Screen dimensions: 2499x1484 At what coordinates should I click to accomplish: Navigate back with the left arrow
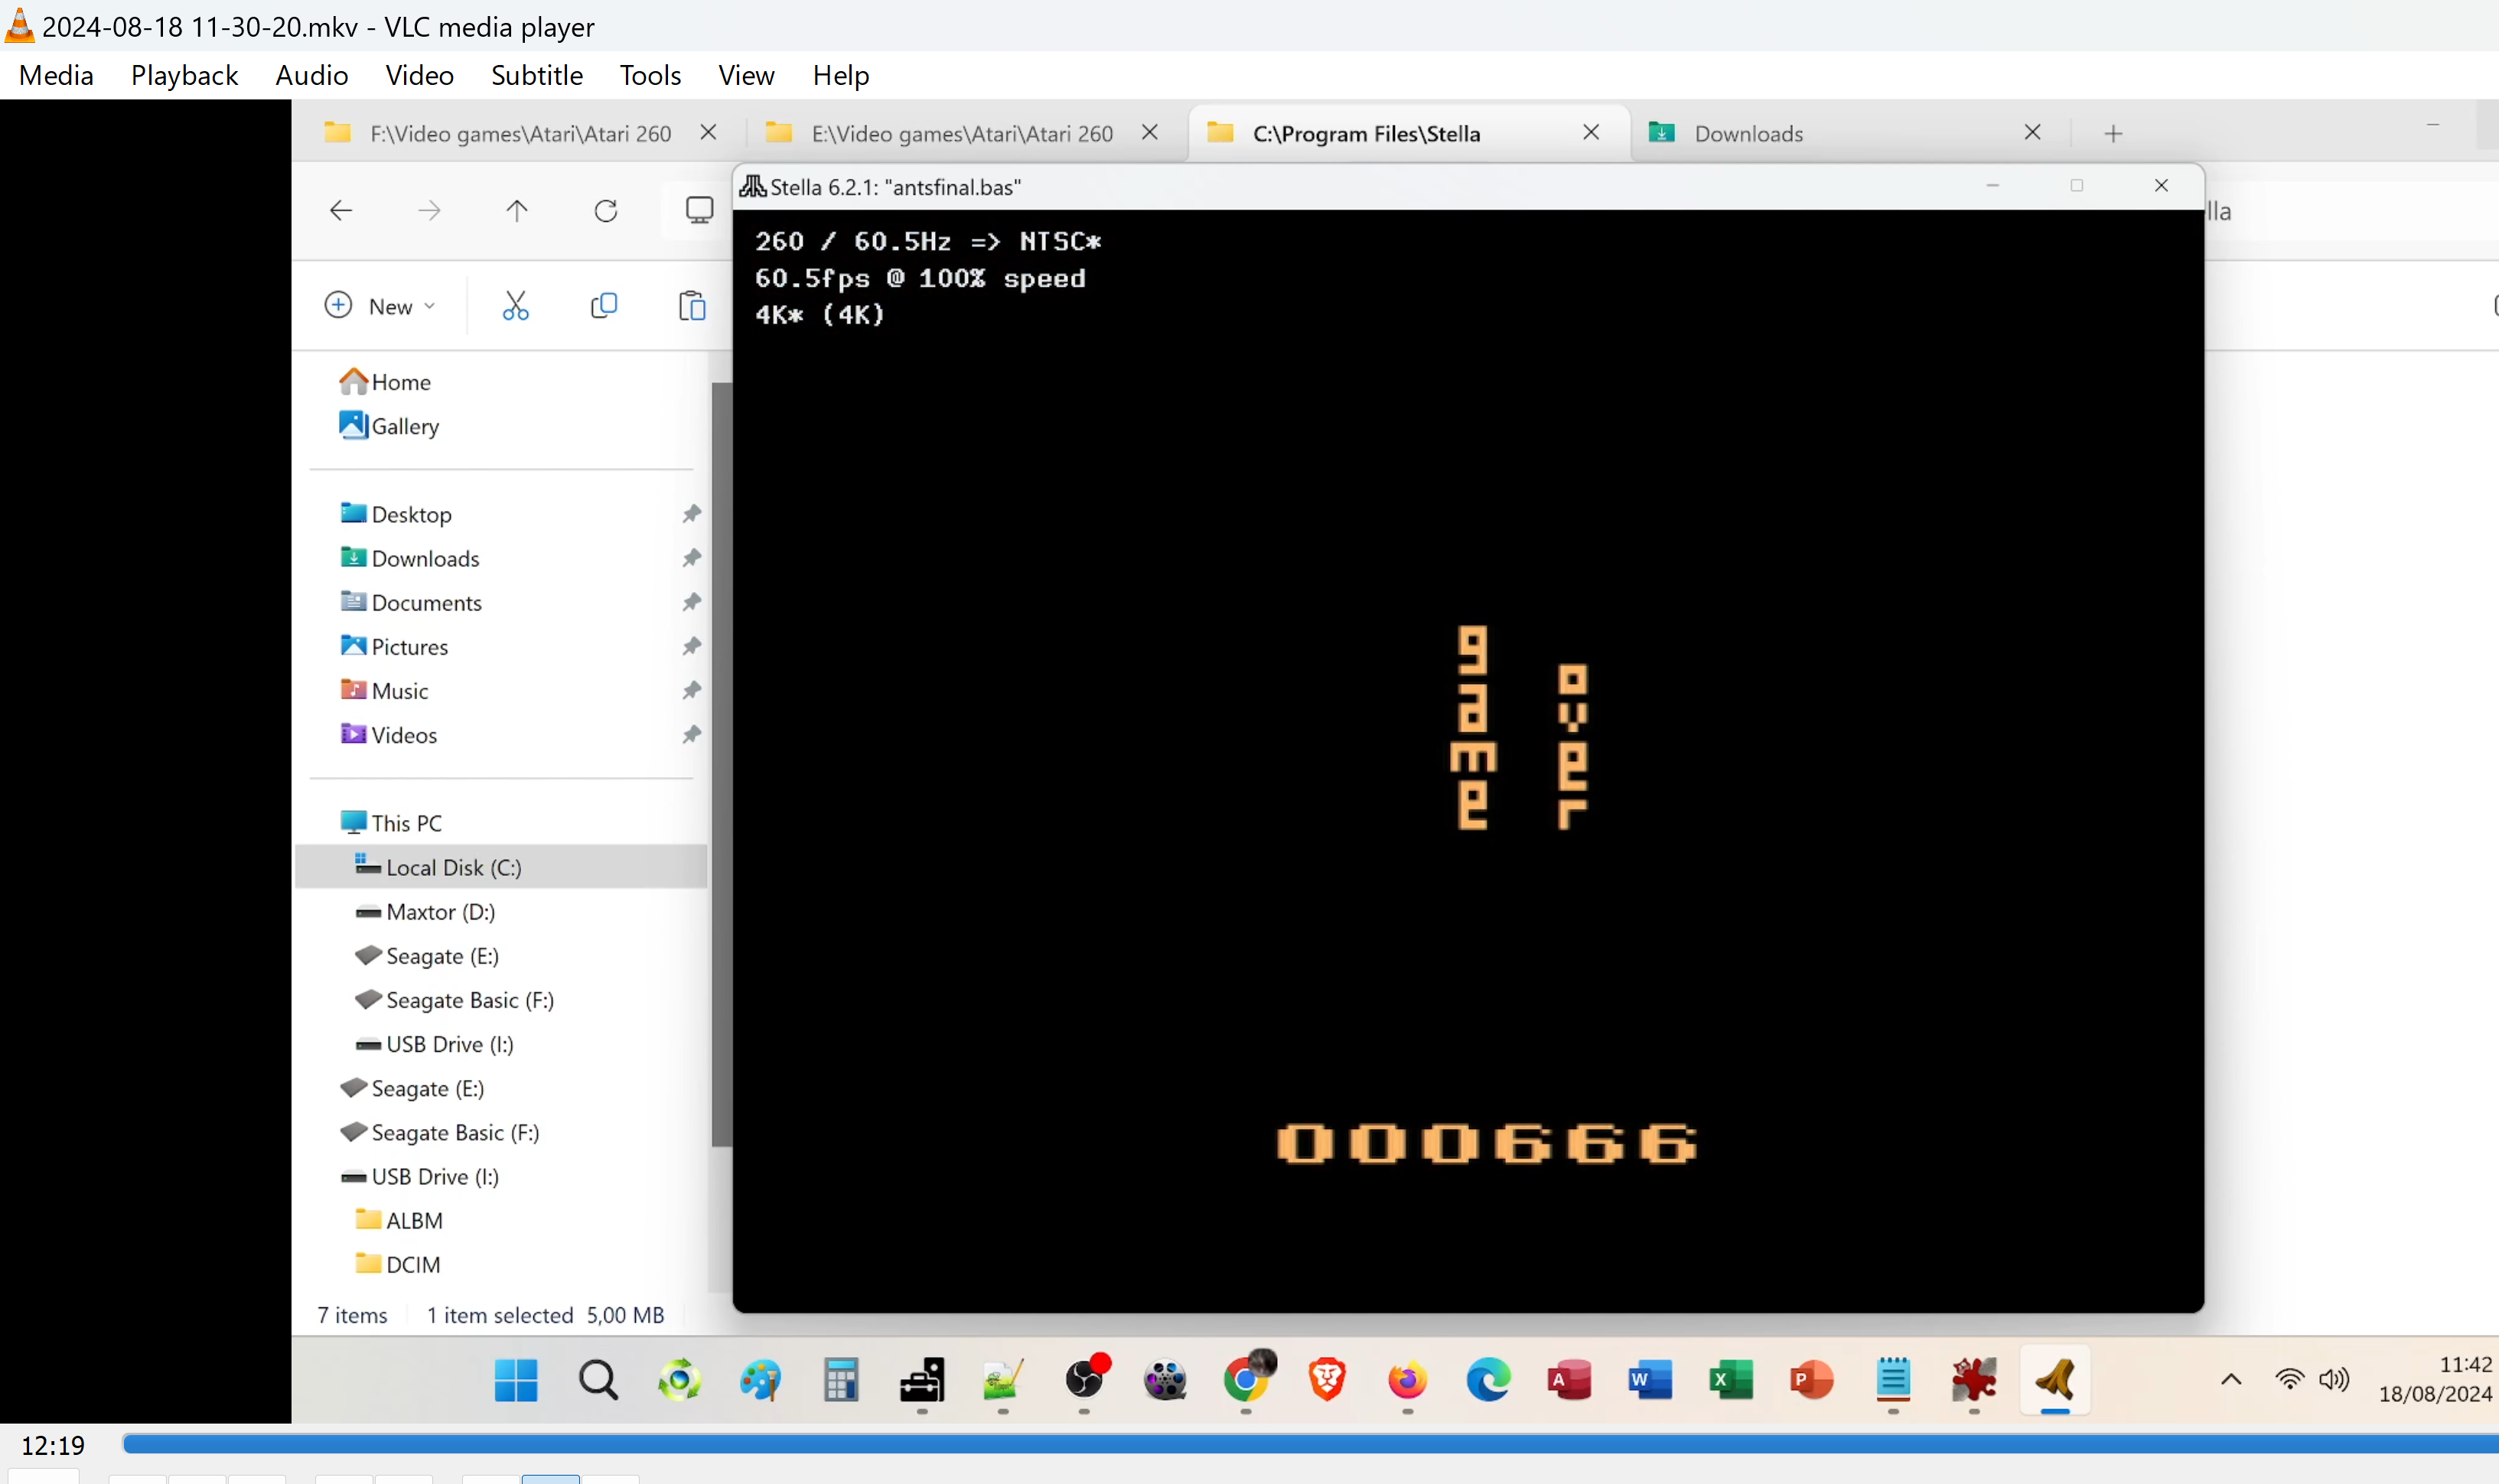click(341, 211)
